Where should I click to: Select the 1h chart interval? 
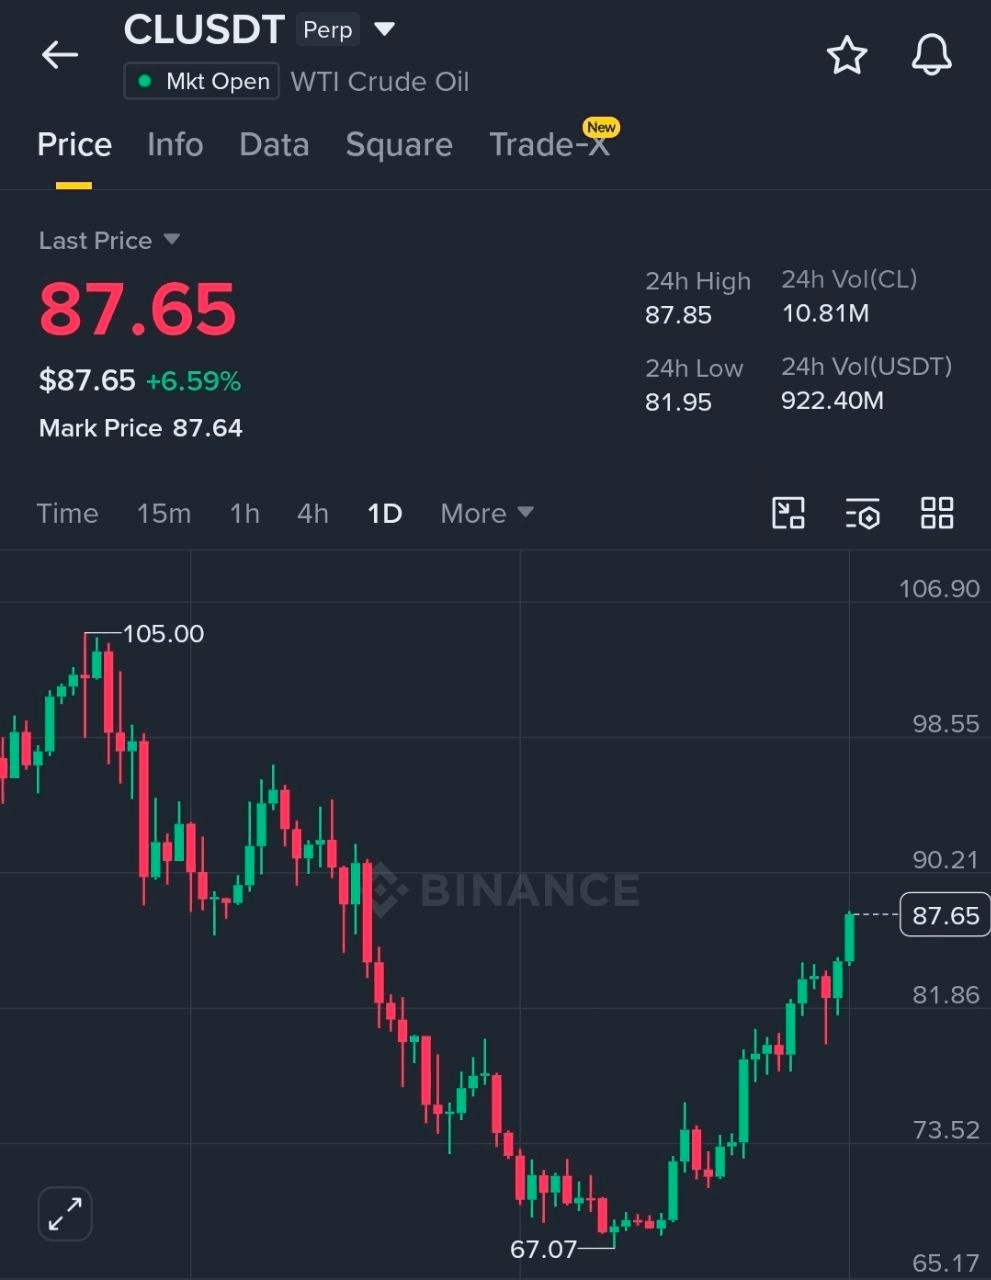click(244, 513)
